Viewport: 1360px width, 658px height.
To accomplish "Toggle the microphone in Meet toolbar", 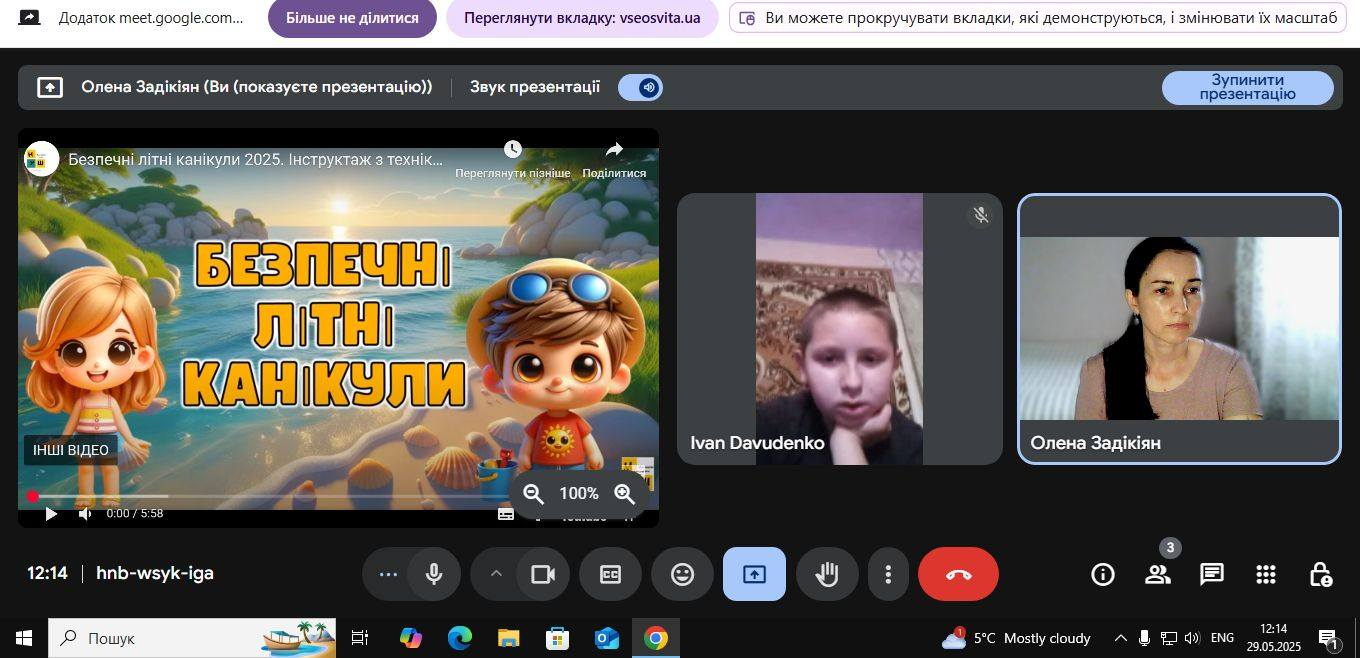I will pyautogui.click(x=434, y=574).
